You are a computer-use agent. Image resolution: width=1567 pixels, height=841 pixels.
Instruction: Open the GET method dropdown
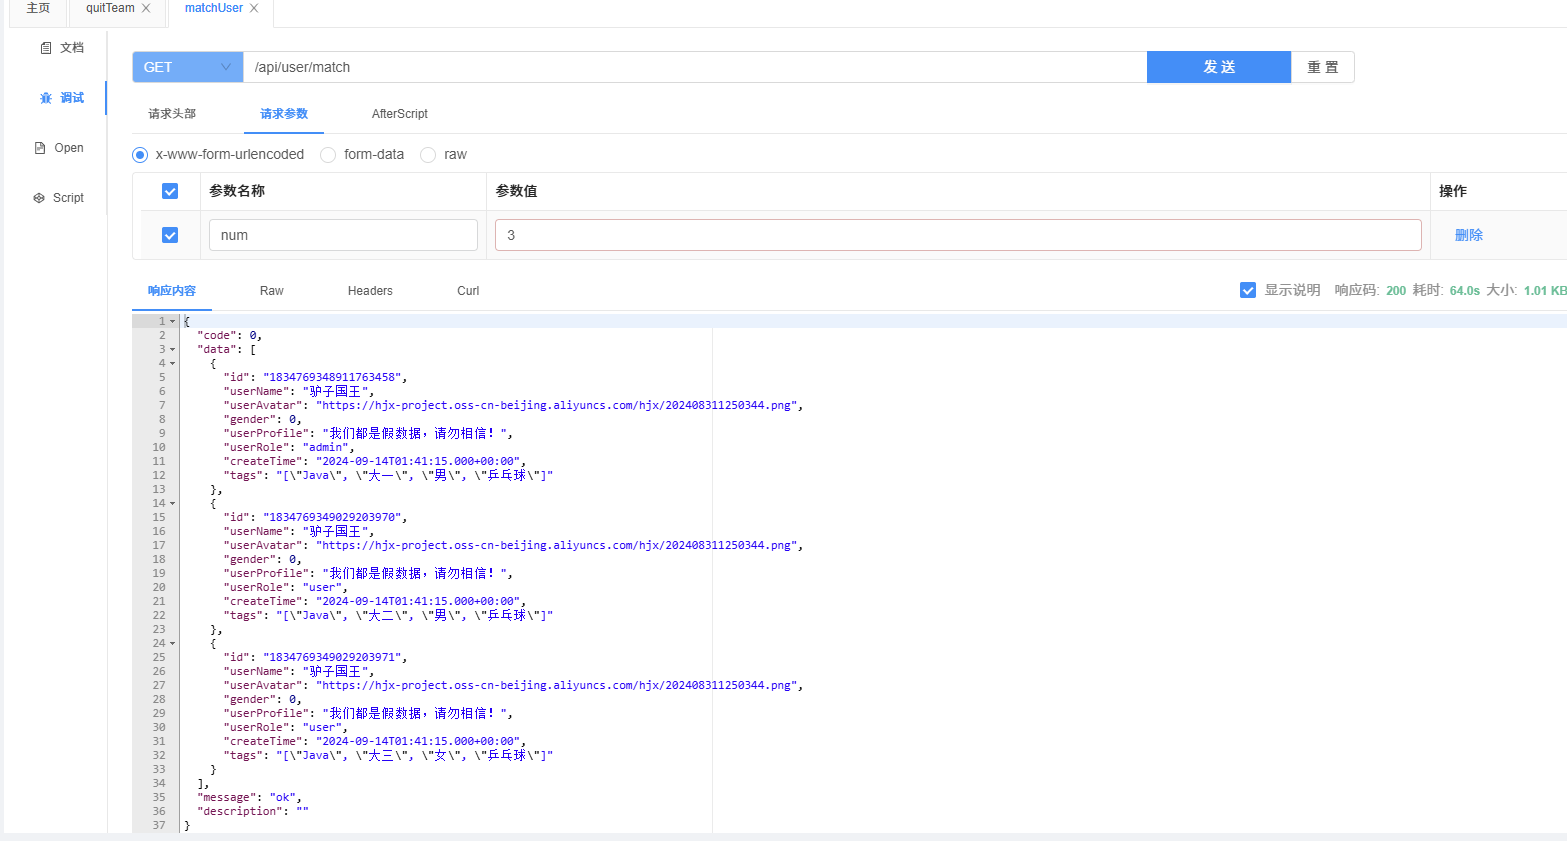[187, 67]
